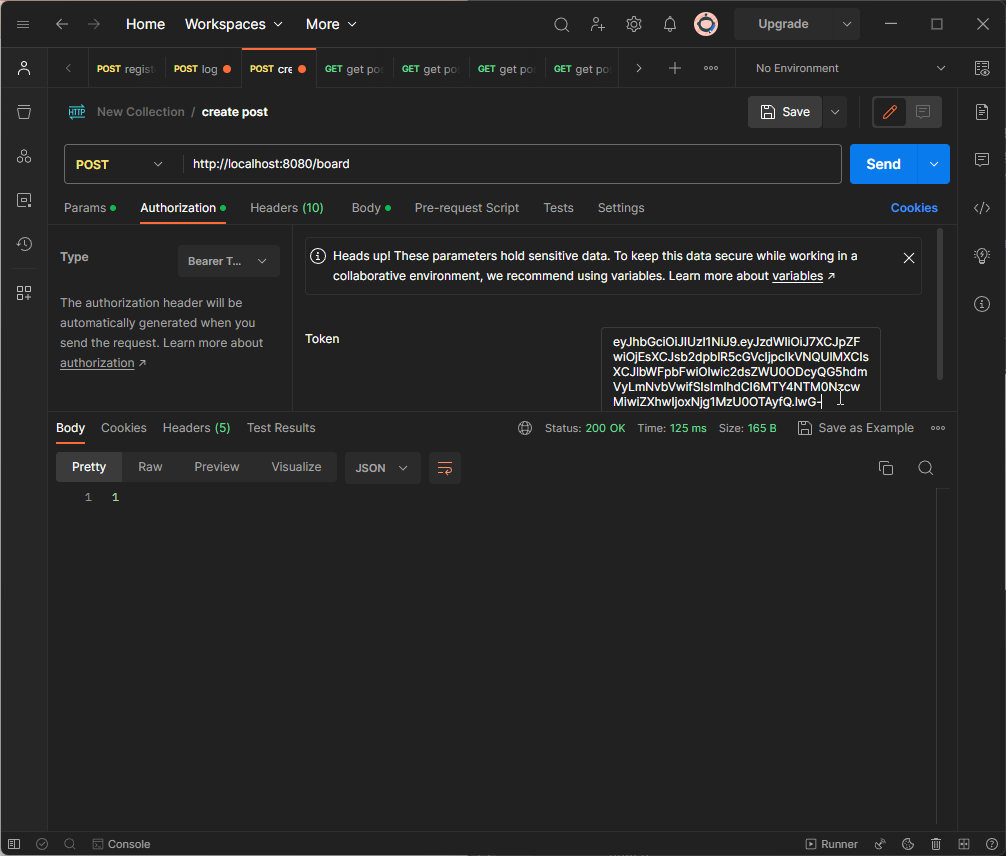Open the request Info icon

[x=982, y=304]
